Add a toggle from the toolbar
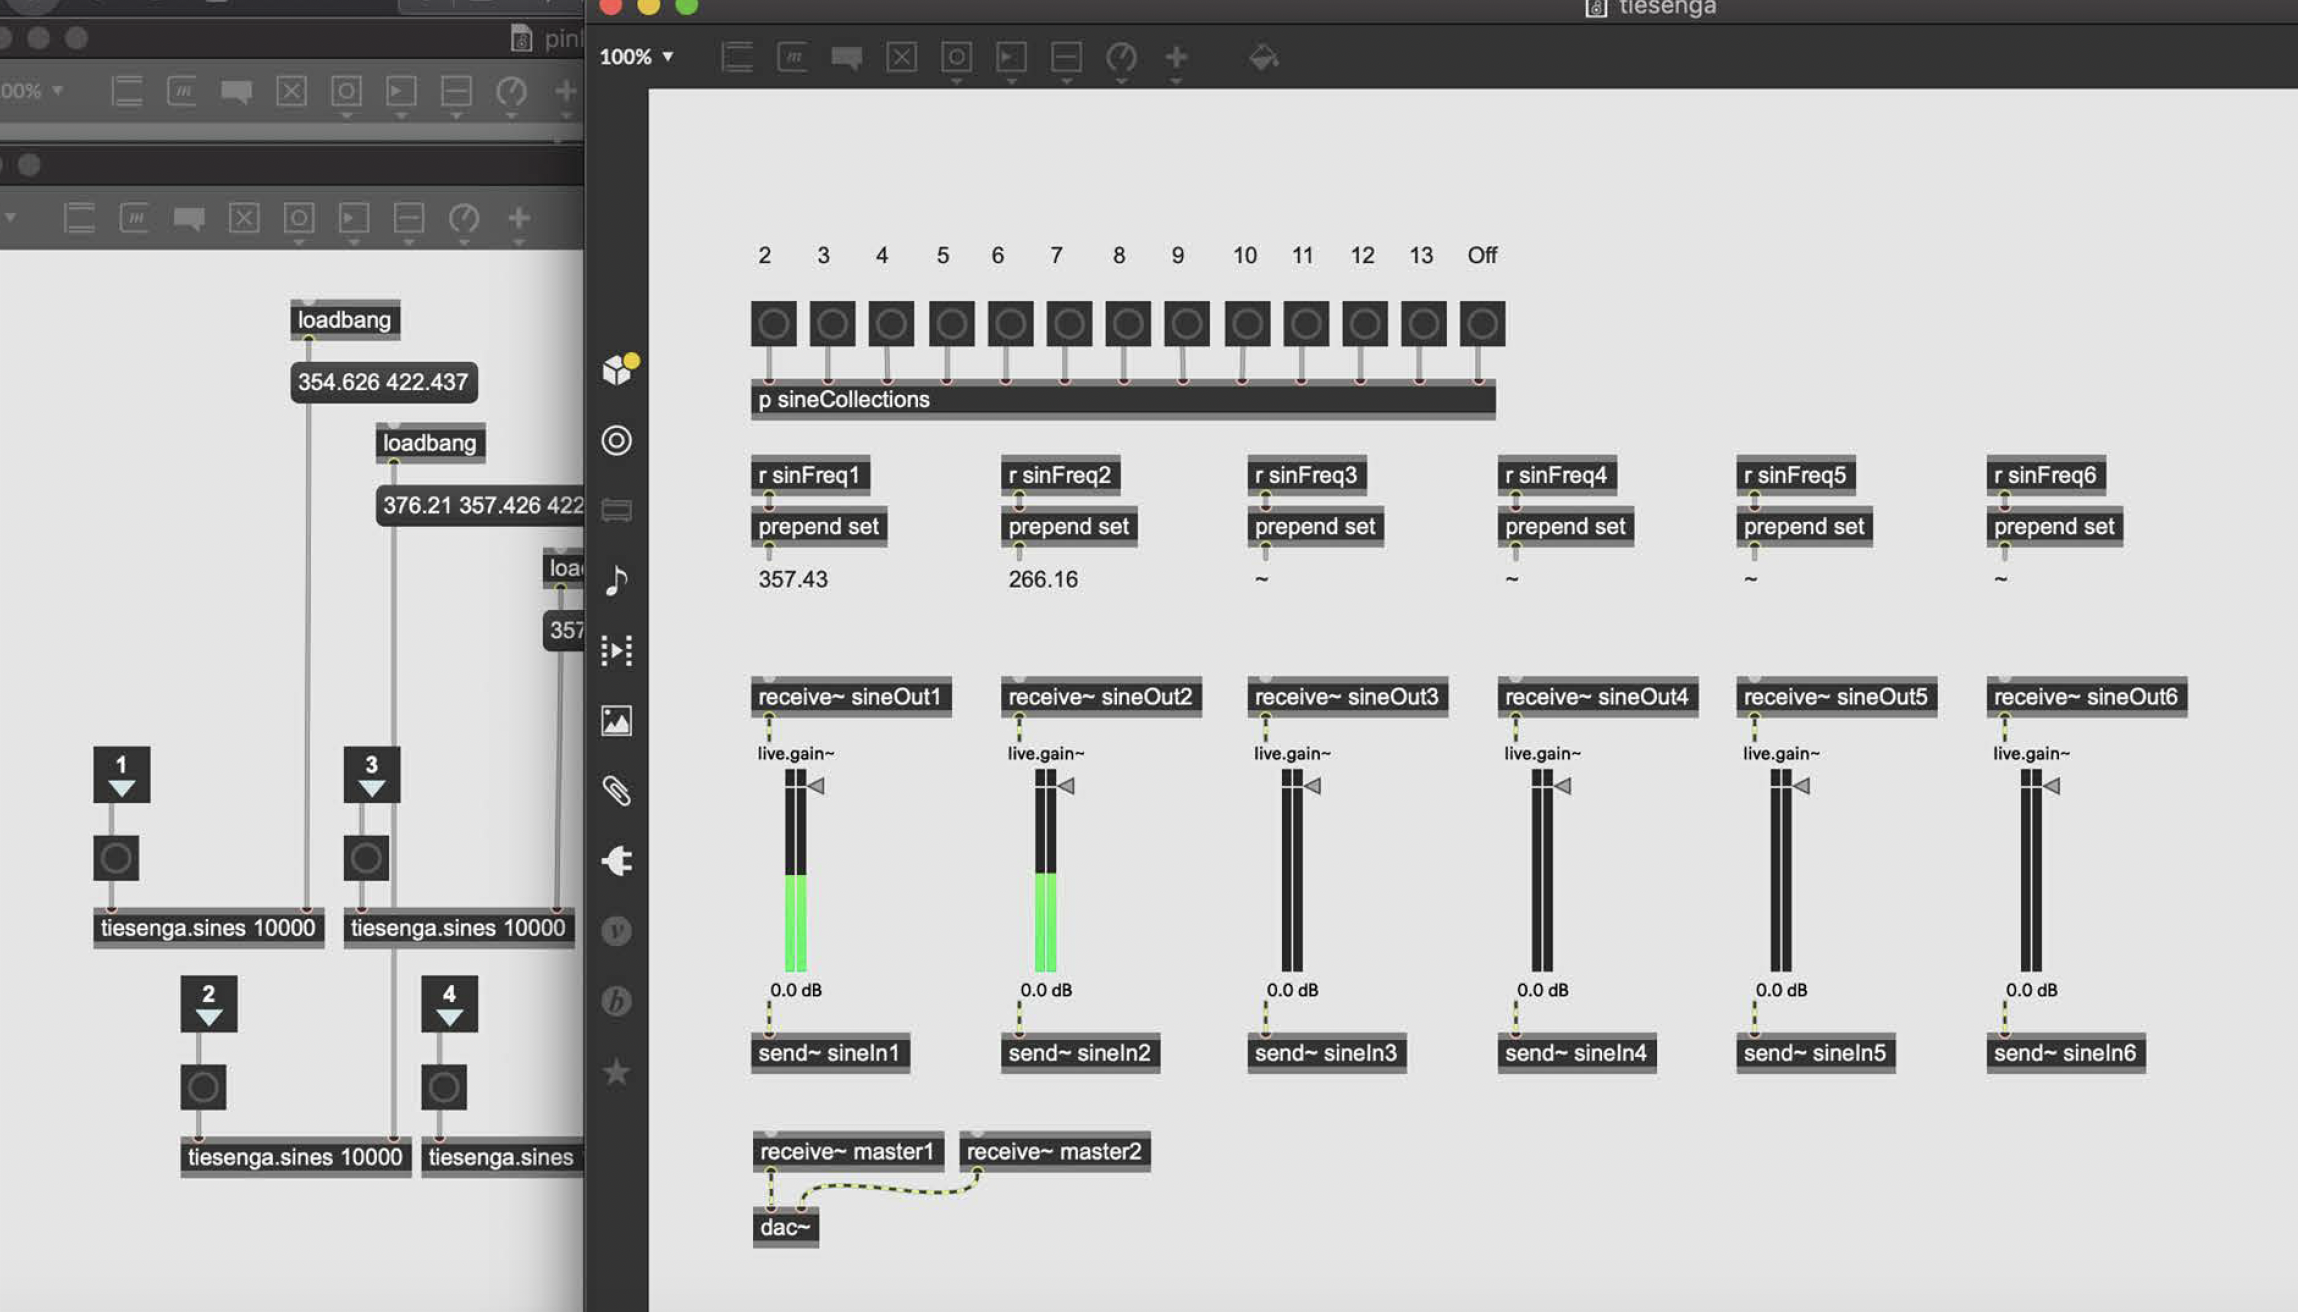The image size is (2298, 1312). click(x=901, y=57)
